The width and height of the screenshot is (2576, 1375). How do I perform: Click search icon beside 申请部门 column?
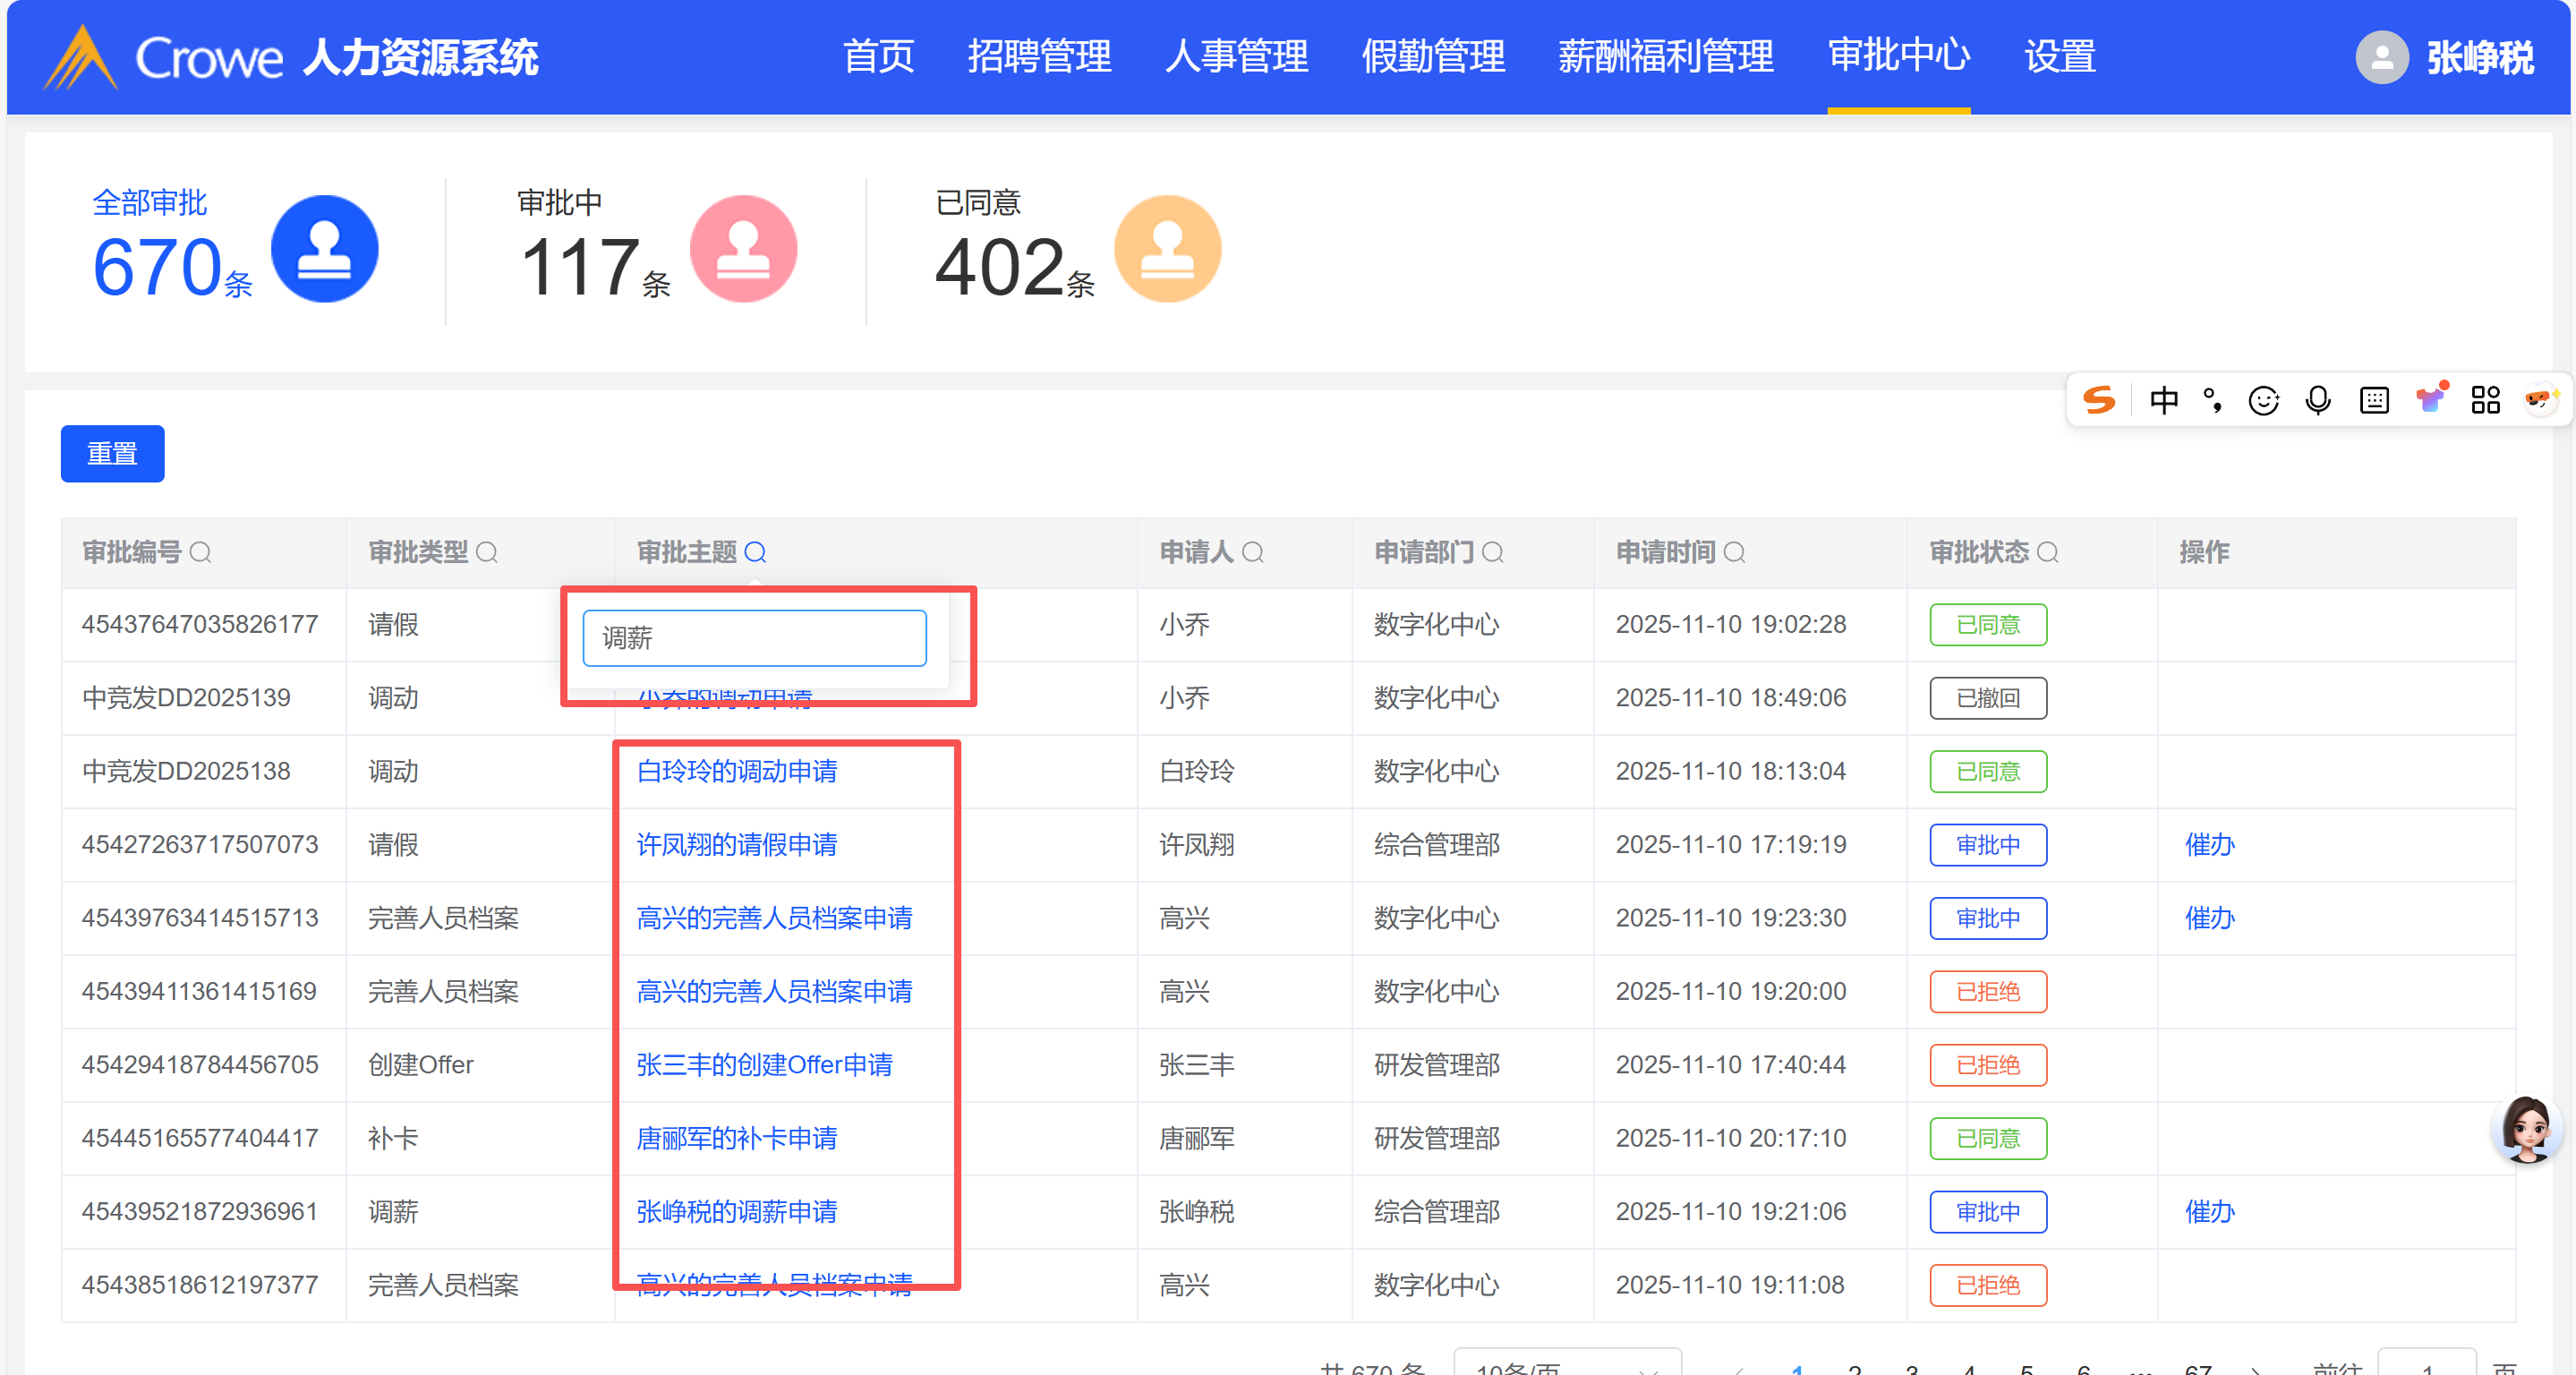pyautogui.click(x=1493, y=552)
